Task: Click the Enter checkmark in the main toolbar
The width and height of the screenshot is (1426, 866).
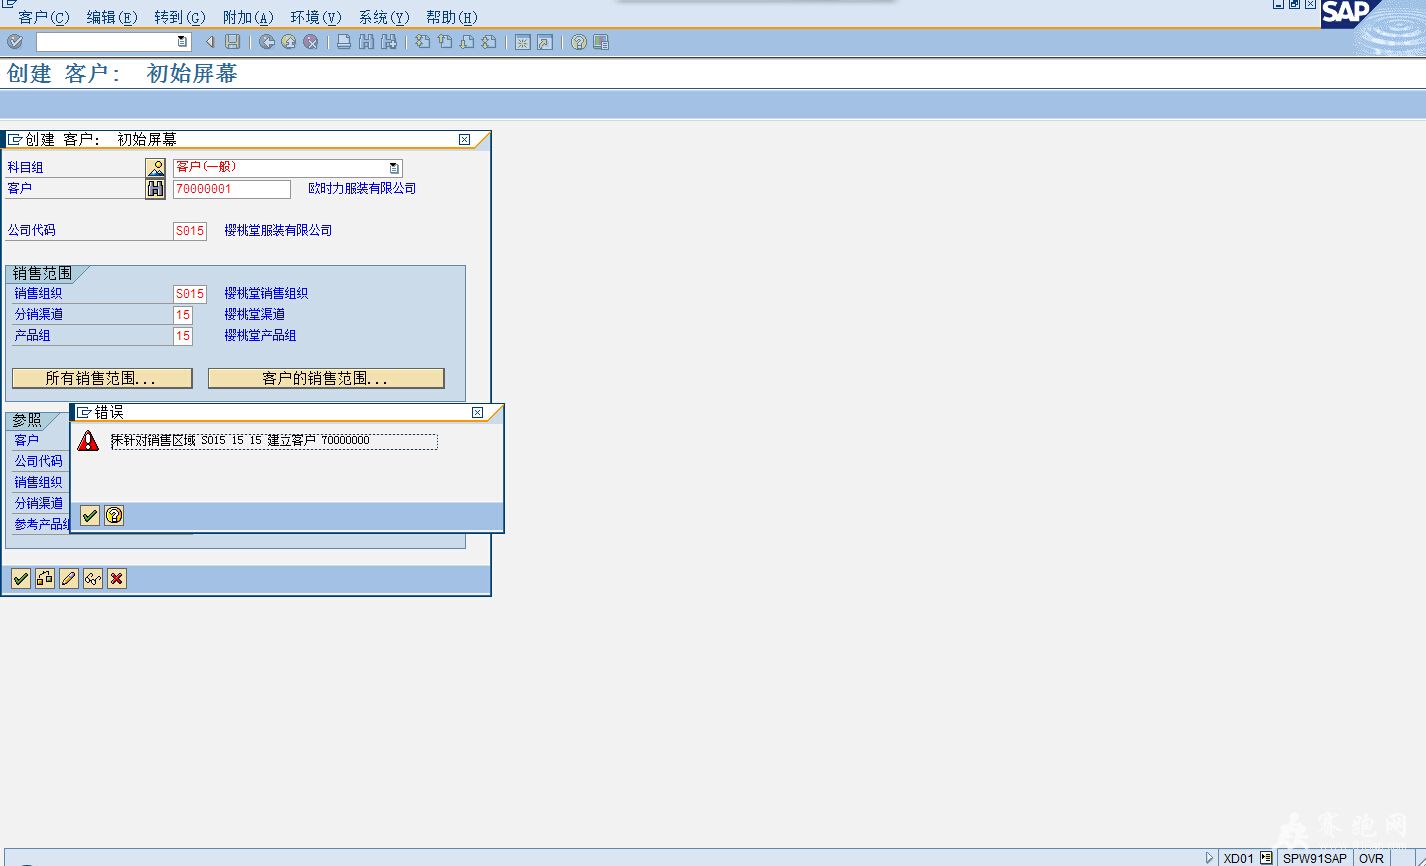Action: (x=15, y=42)
